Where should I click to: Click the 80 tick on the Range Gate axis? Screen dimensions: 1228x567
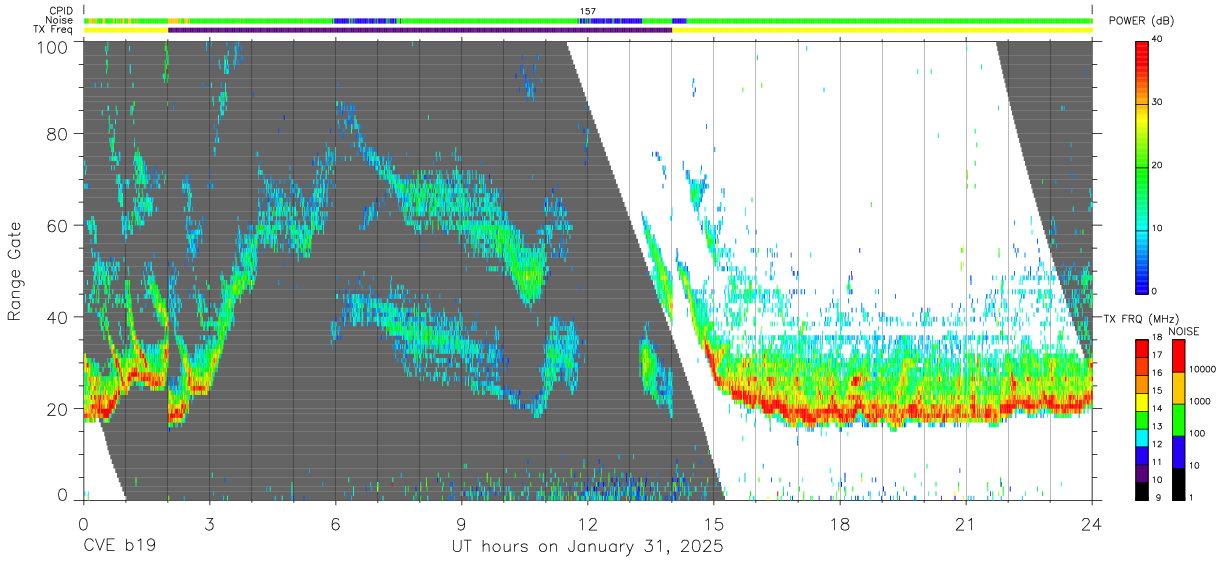pos(56,134)
